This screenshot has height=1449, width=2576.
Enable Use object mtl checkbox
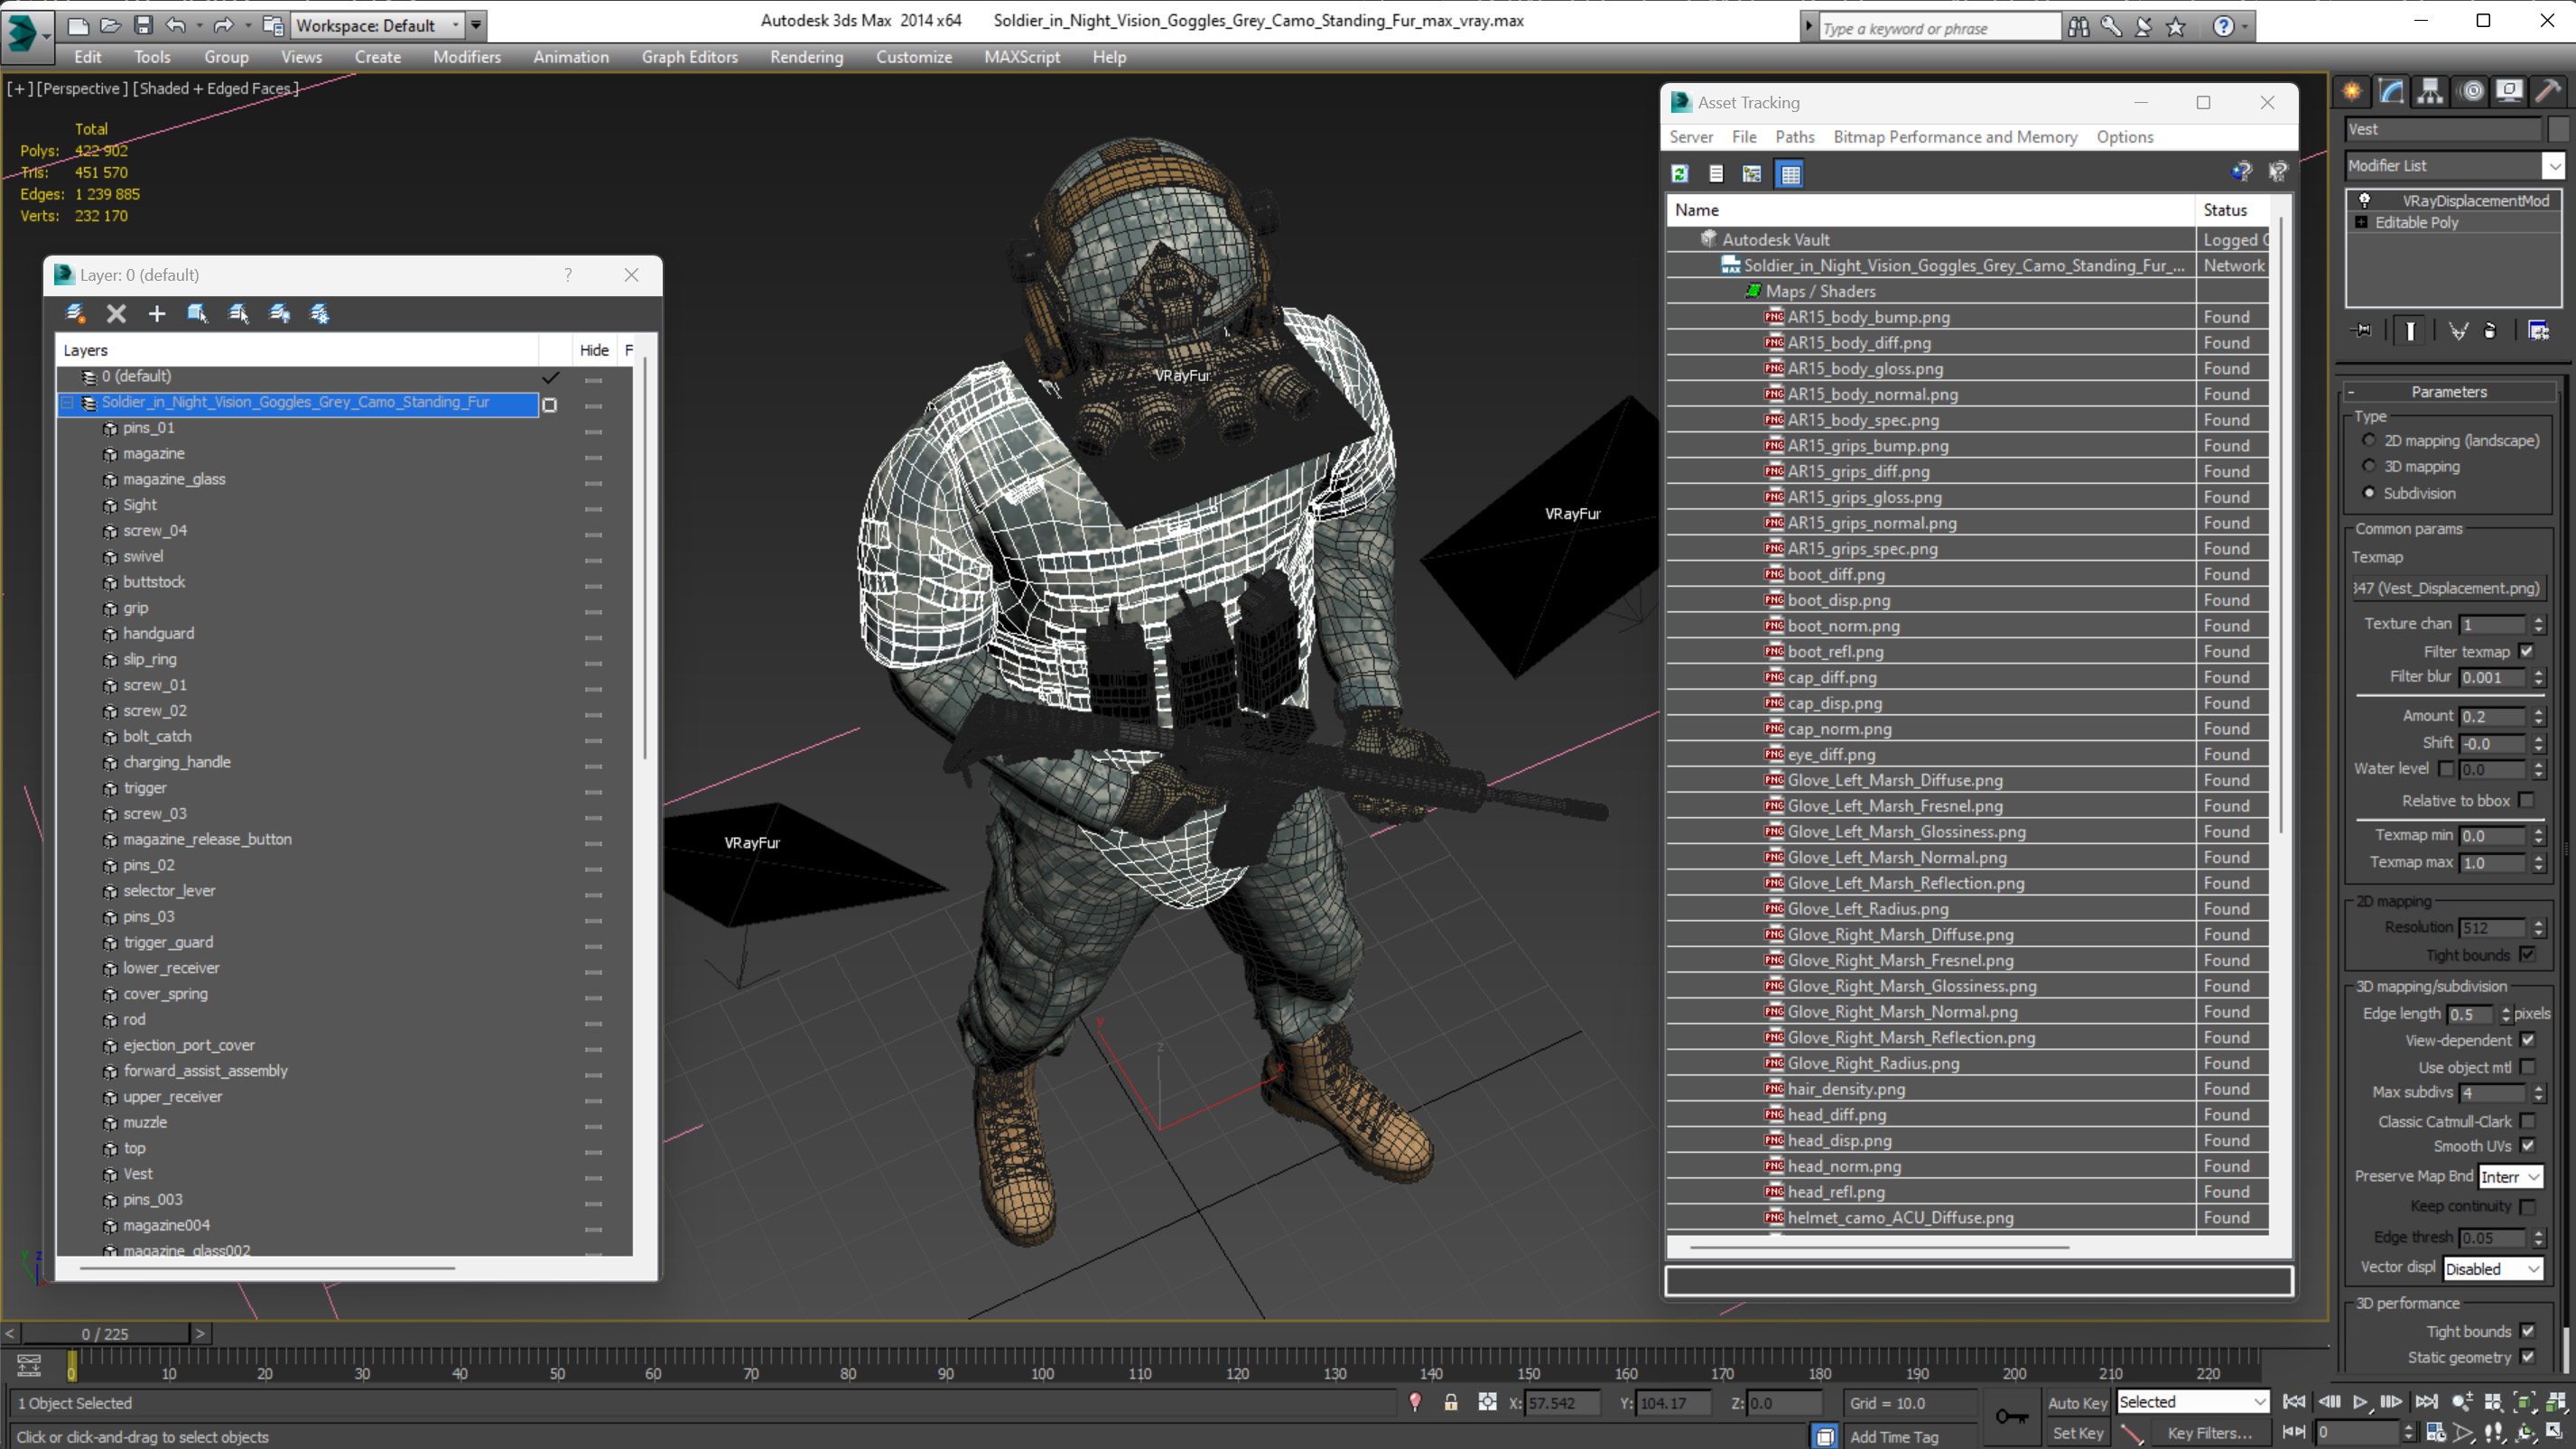coord(2527,1067)
